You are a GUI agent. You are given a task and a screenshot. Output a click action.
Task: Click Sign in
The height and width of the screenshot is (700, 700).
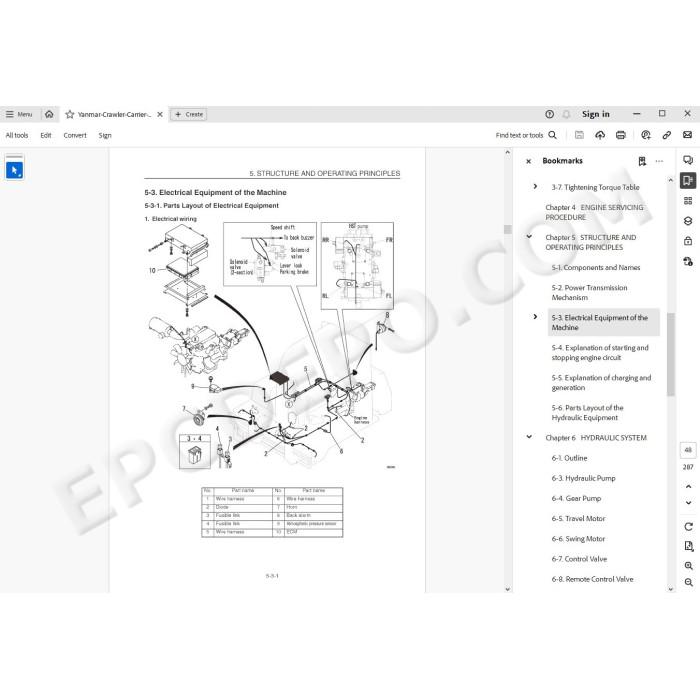(596, 114)
